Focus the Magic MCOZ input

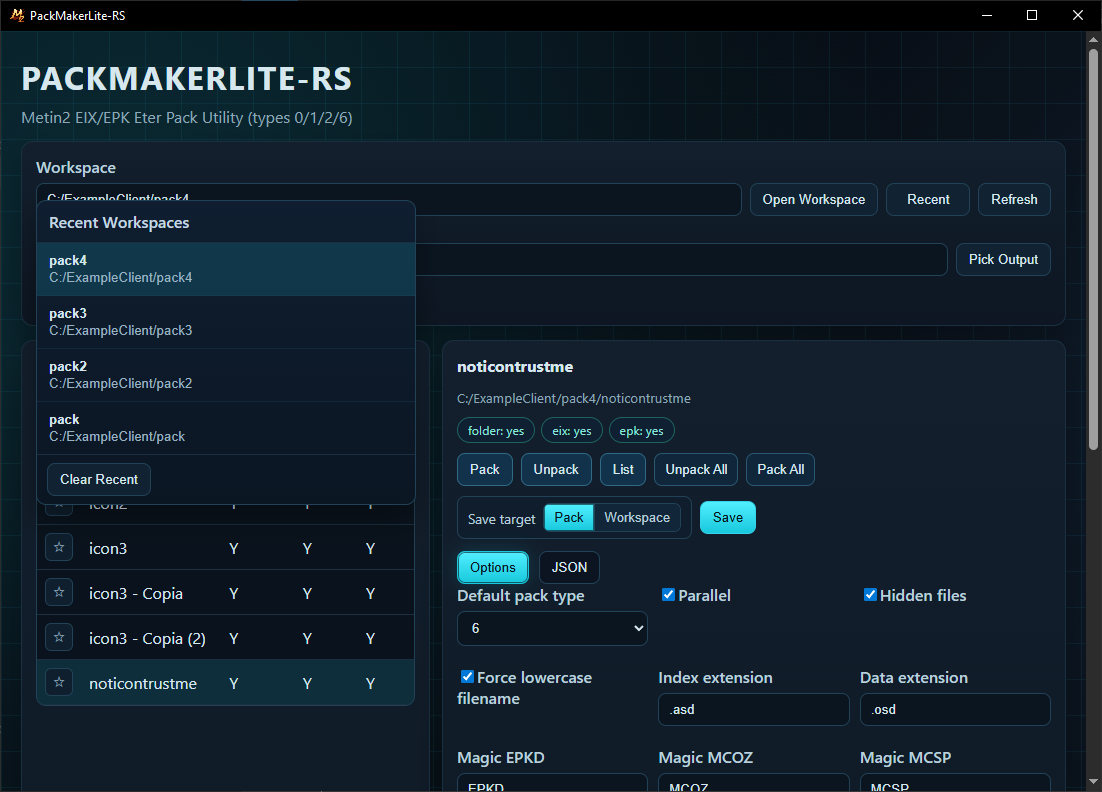753,783
